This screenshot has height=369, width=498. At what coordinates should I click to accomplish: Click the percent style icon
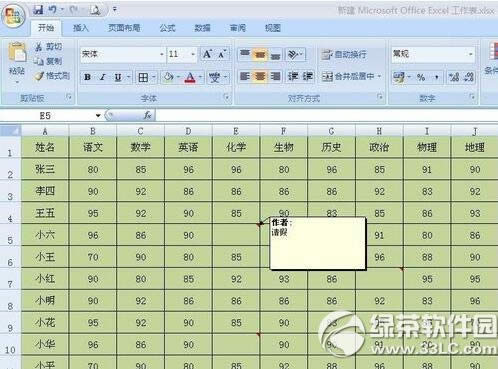421,78
